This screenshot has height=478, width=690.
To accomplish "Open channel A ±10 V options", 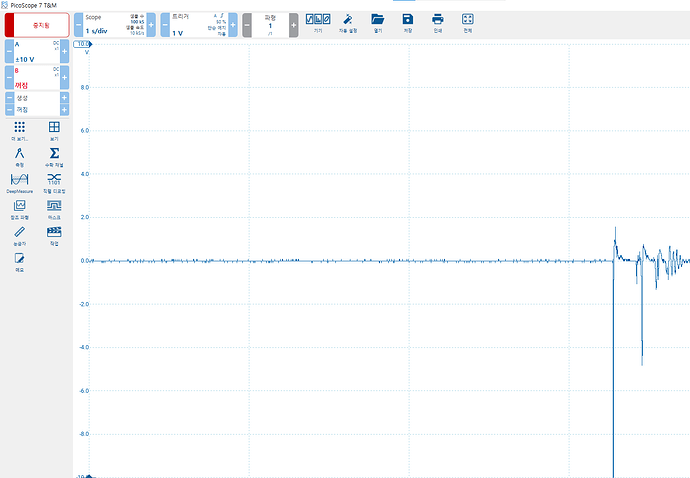I will (37, 51).
